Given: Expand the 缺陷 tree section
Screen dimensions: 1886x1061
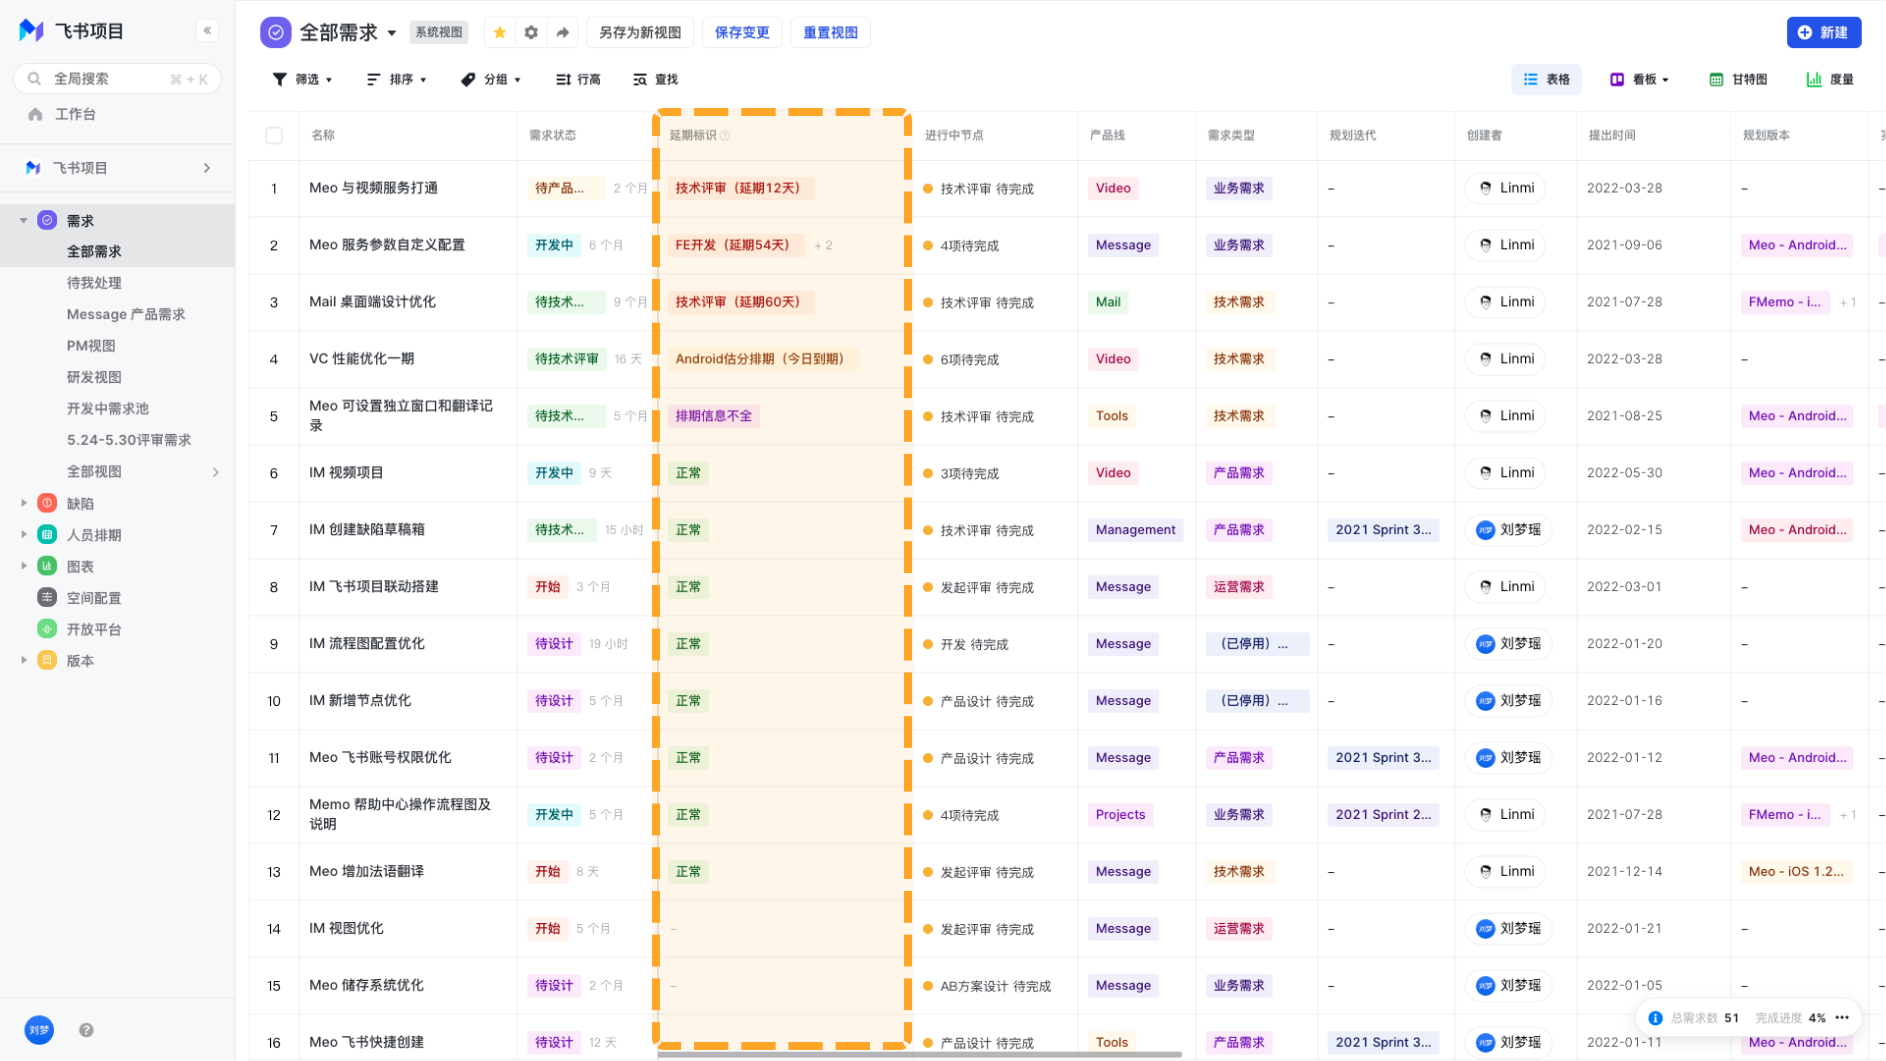Looking at the screenshot, I should 24,503.
